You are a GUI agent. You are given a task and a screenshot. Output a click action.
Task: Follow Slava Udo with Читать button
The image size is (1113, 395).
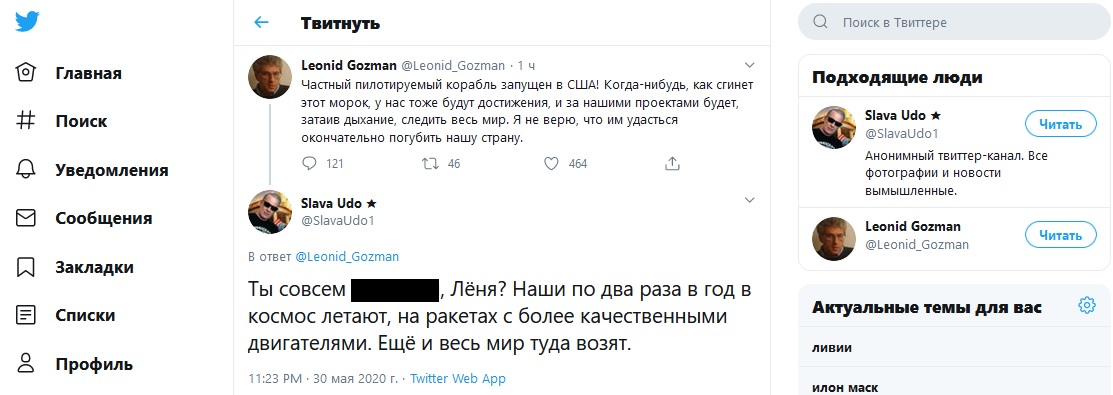1060,124
